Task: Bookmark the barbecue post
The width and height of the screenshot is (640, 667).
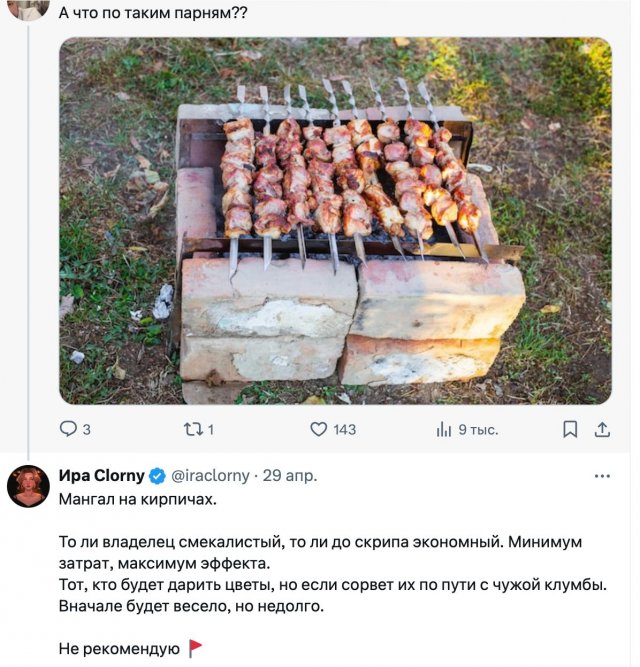Action: click(x=570, y=429)
